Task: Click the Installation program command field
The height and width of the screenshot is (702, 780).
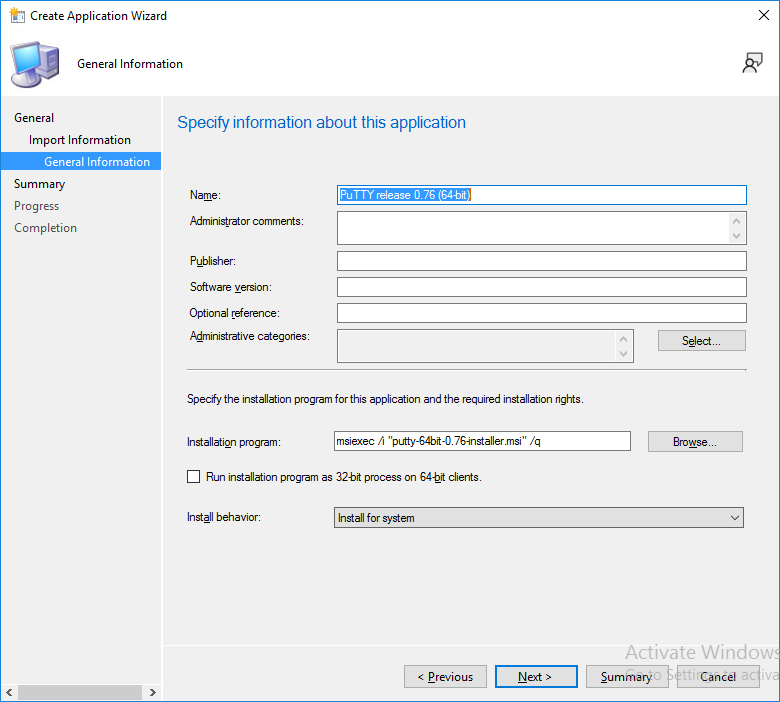Action: coord(481,441)
